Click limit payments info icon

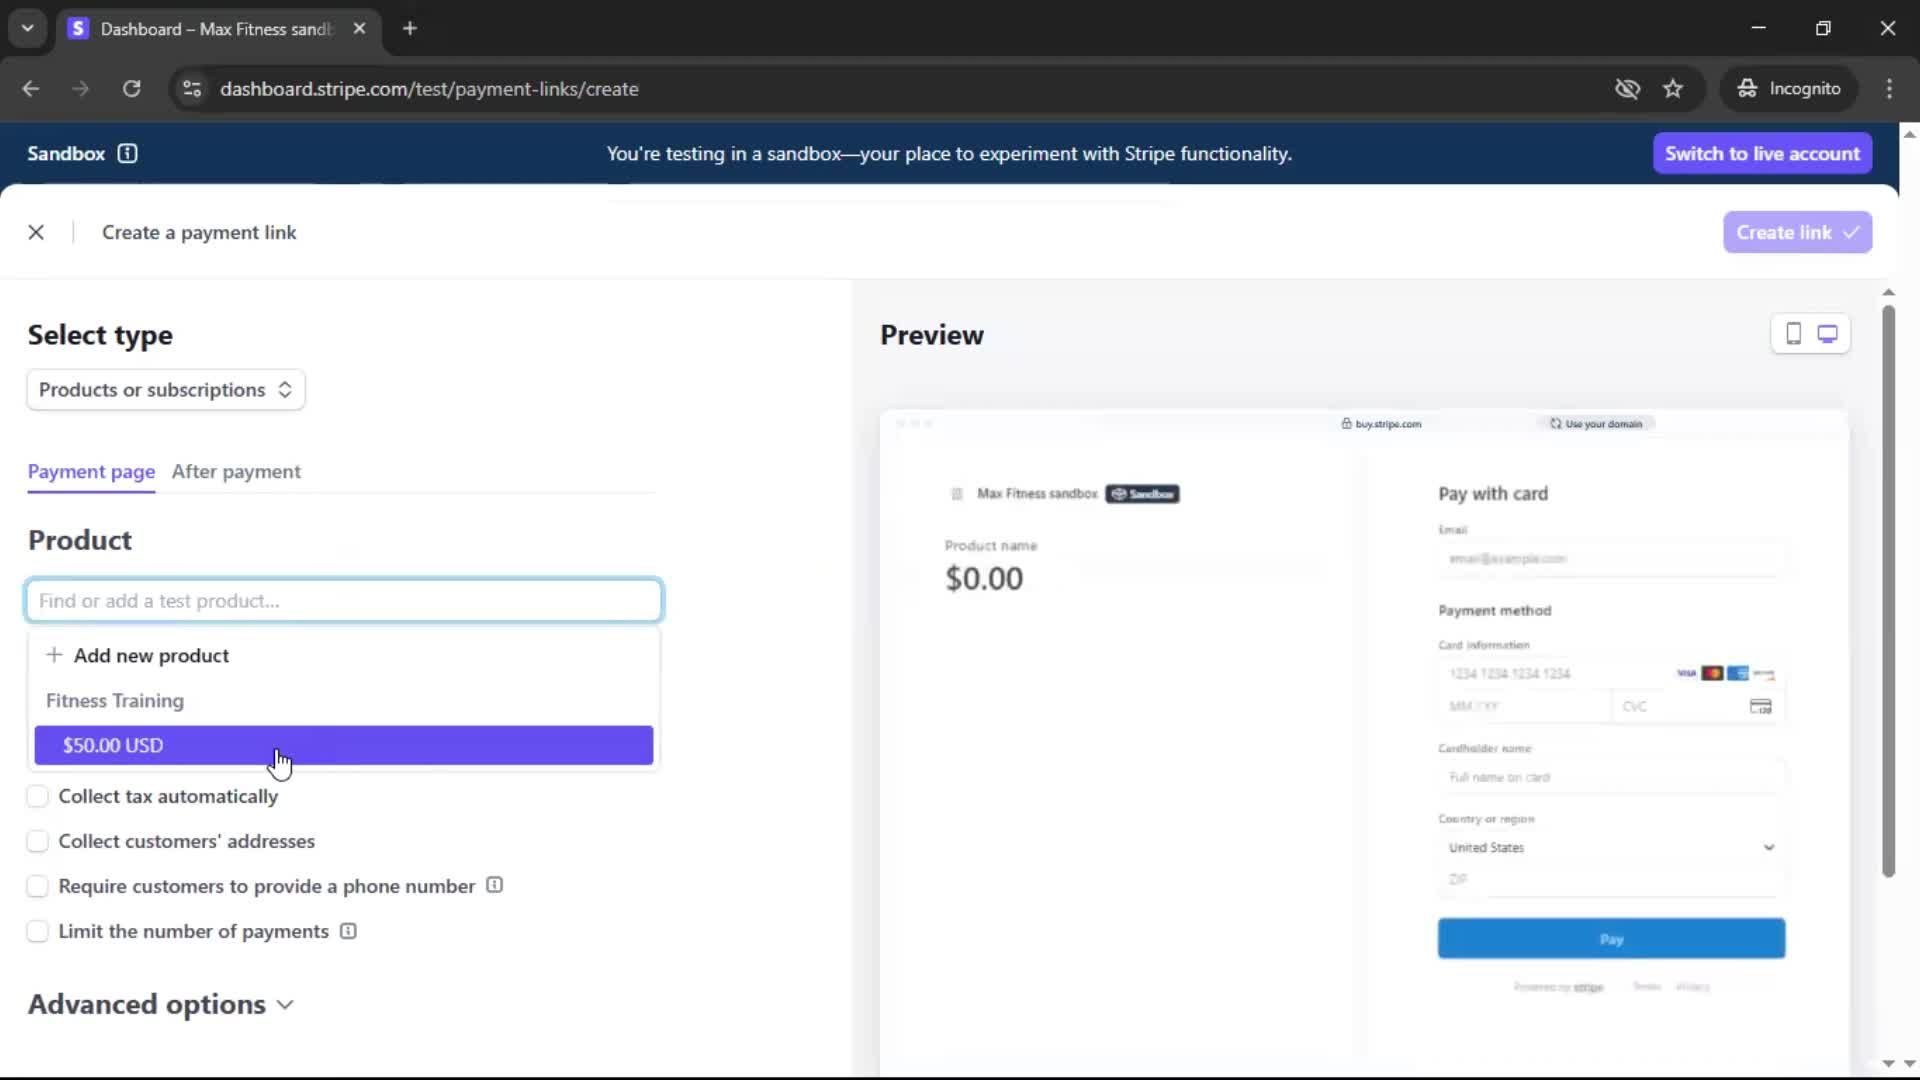pyautogui.click(x=348, y=931)
